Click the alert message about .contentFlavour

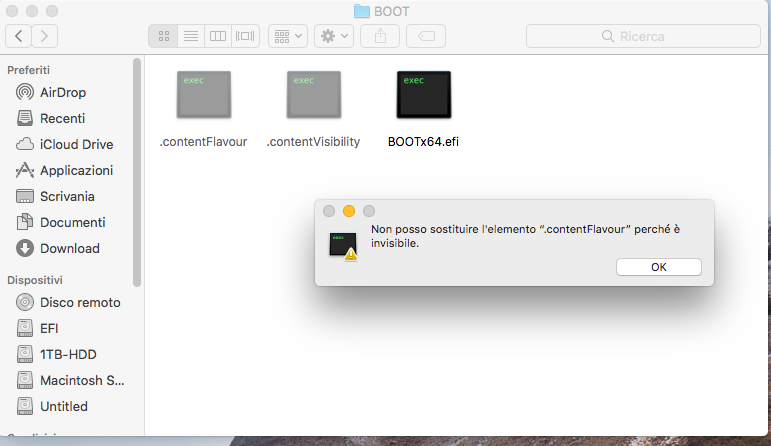click(x=525, y=236)
